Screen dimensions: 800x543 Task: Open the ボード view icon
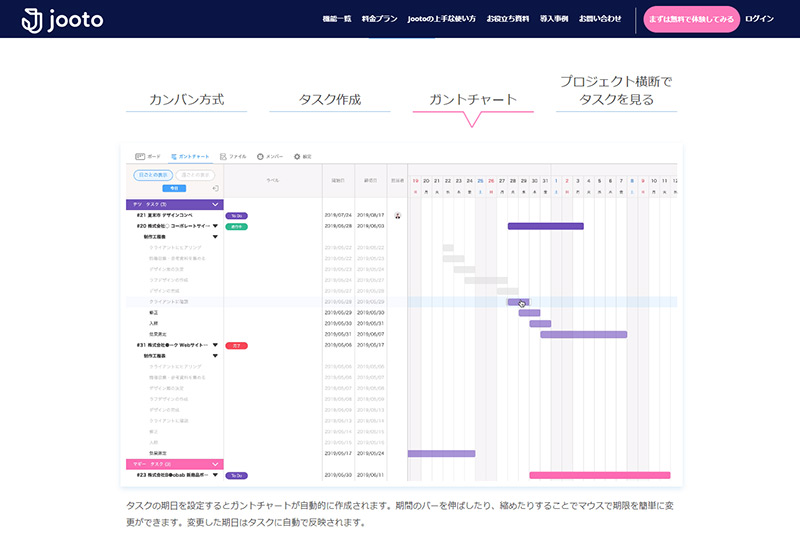(140, 157)
